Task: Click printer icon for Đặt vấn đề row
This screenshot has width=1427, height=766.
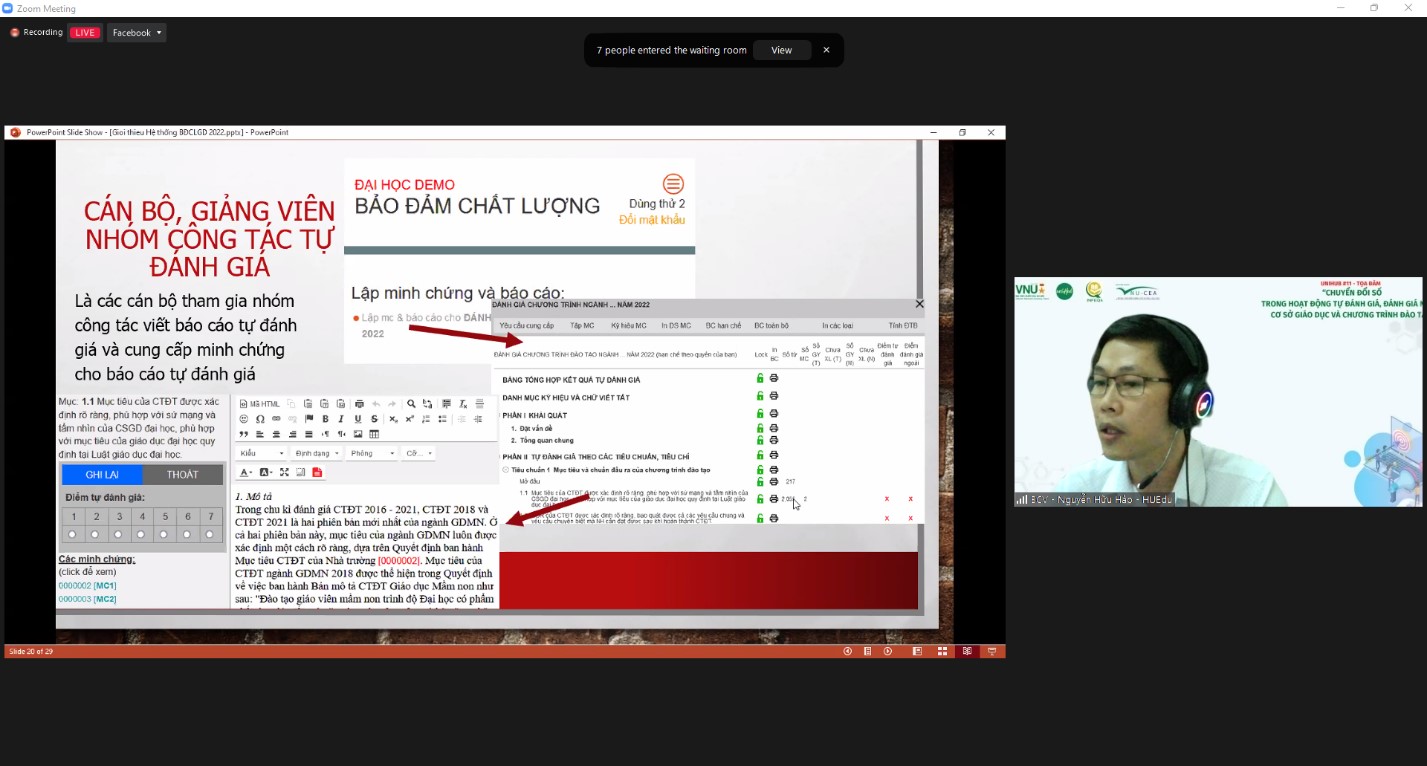Action: pyautogui.click(x=774, y=428)
